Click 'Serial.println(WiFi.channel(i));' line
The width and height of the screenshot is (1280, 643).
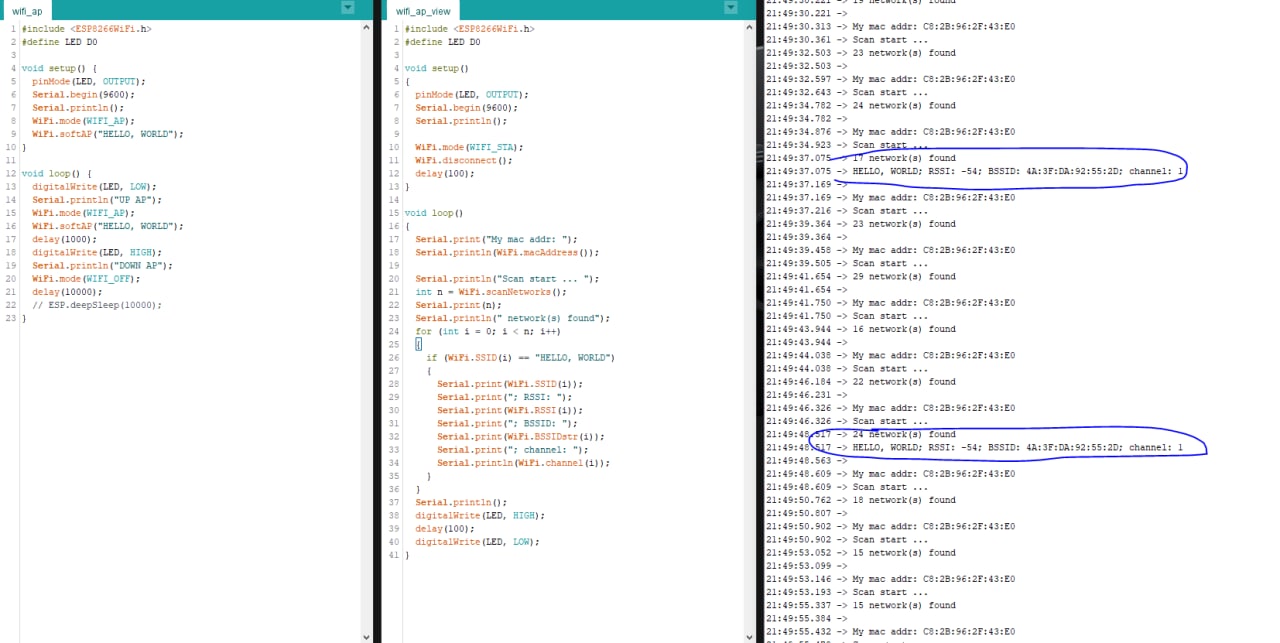pyautogui.click(x=523, y=462)
